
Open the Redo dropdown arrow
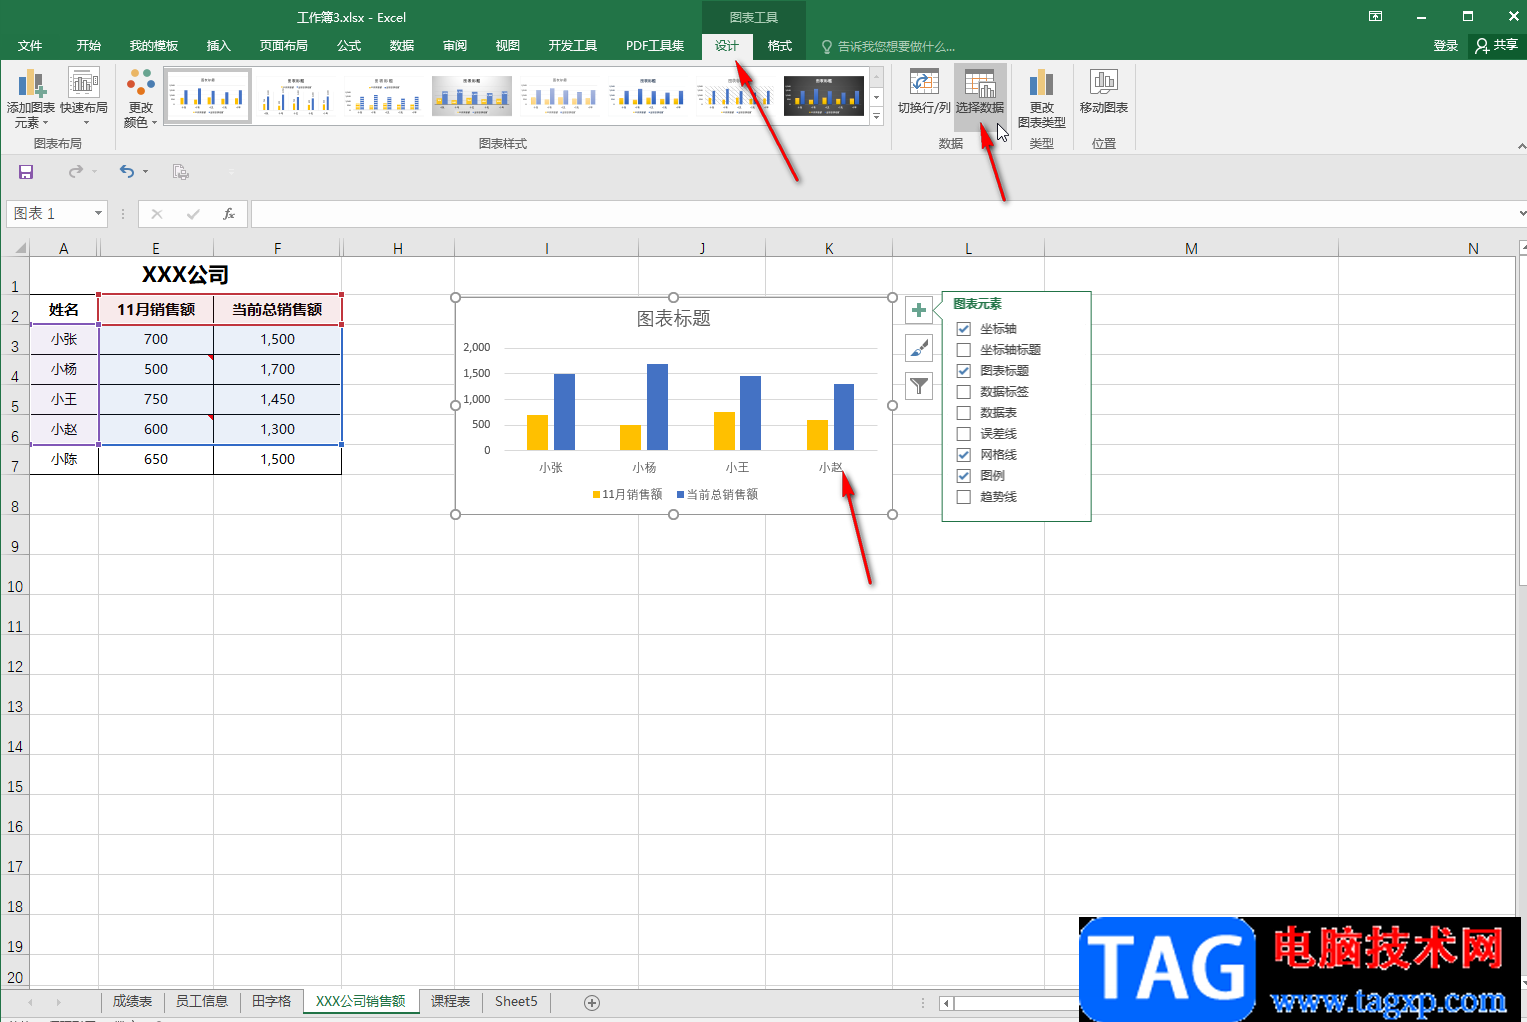(95, 172)
